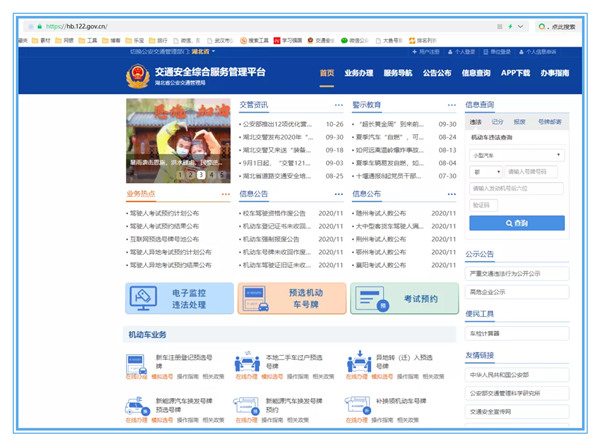This screenshot has width=600, height=446.
Task: Open 中华人民共和国公安部 friendly link
Action: tap(517, 375)
